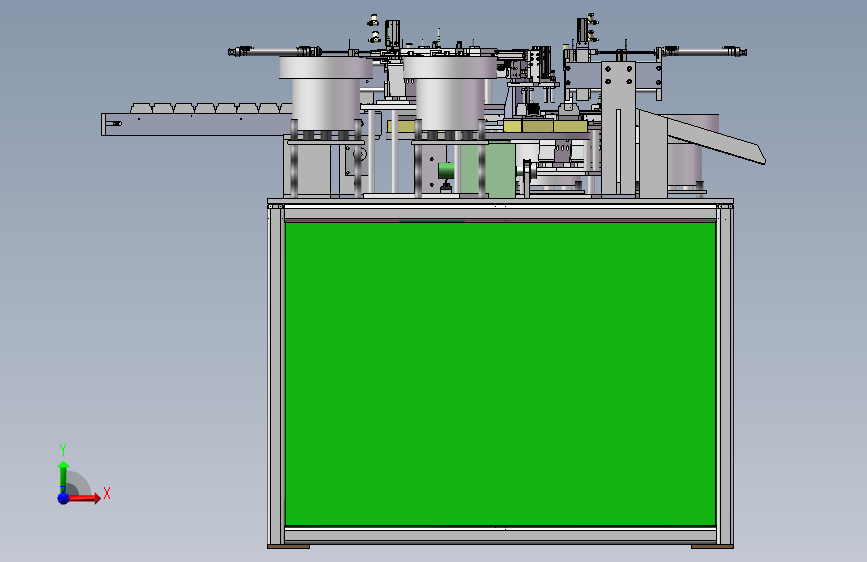
Task: Select the large green cabinet door panel
Action: (x=500, y=374)
